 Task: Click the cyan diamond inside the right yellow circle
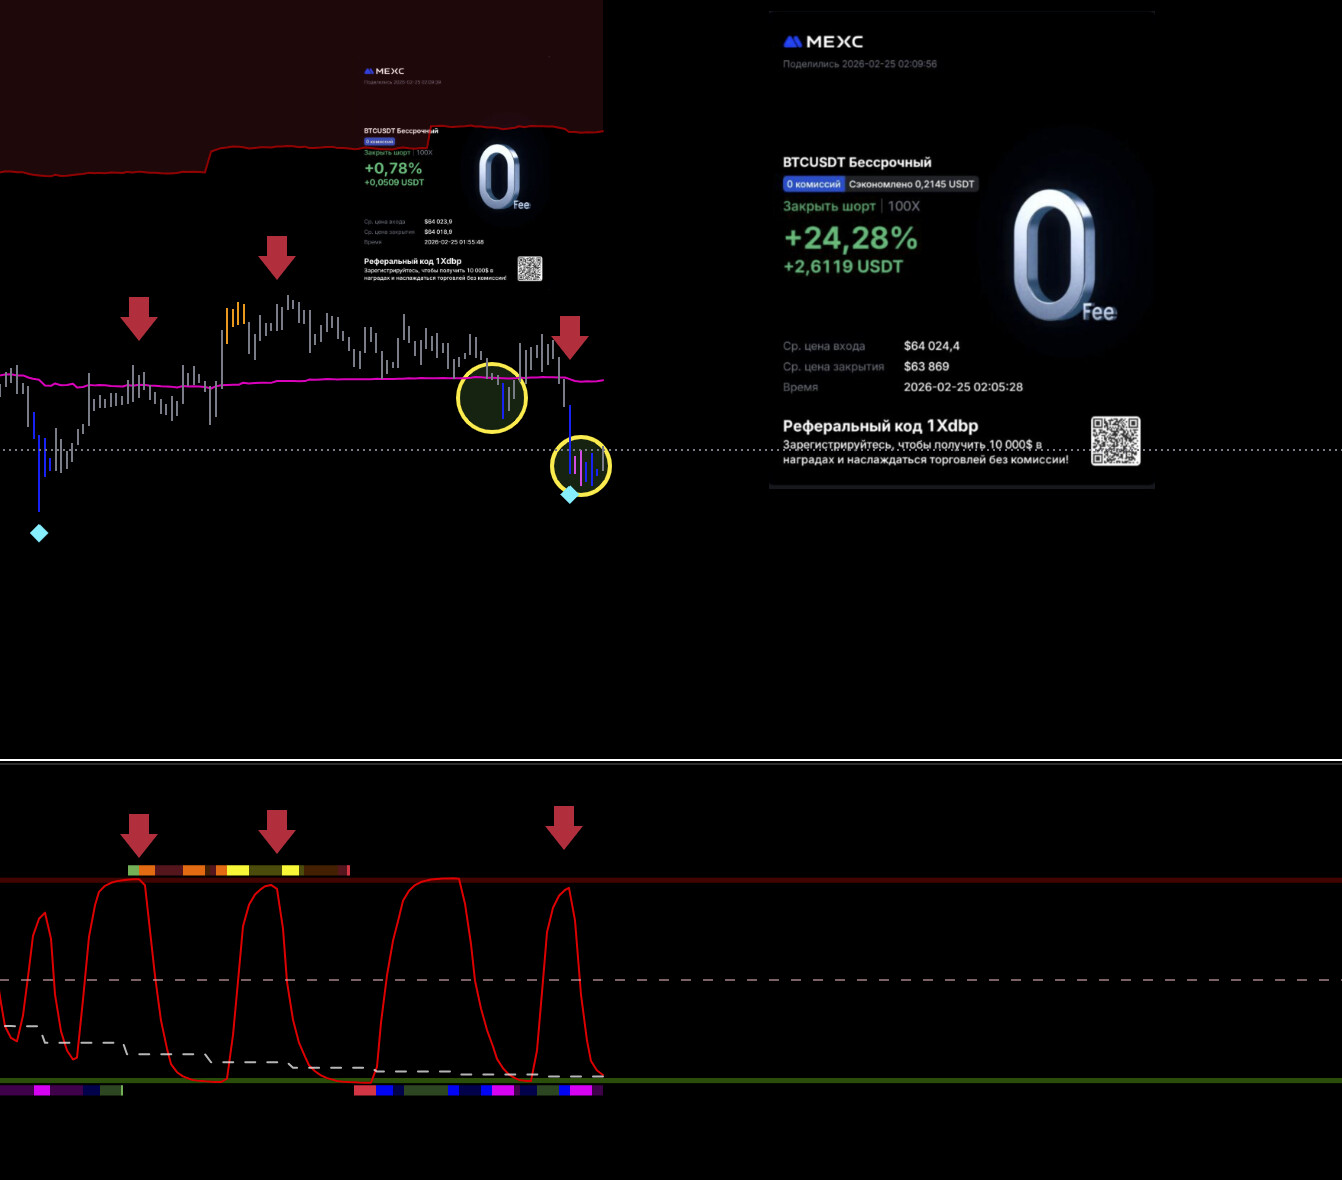(569, 494)
